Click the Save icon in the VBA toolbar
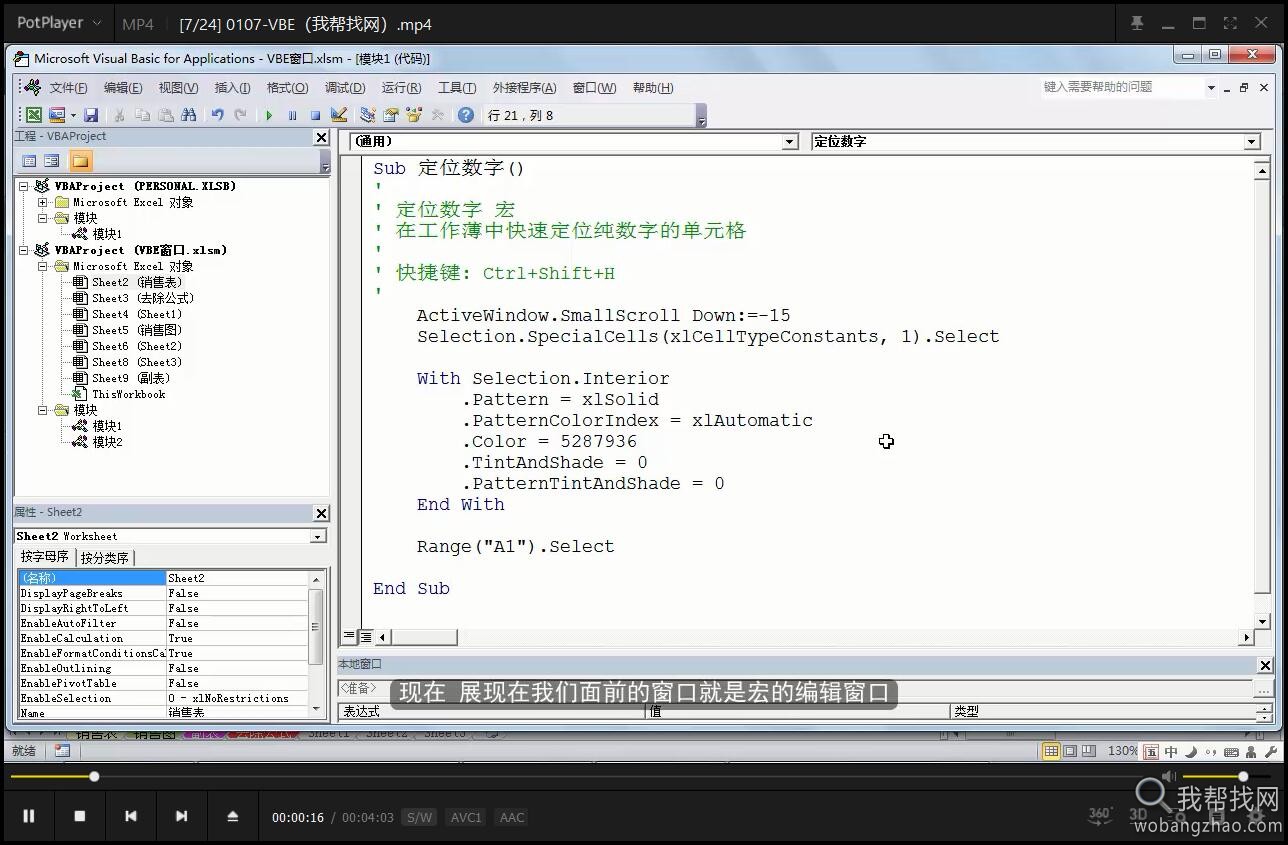This screenshot has width=1288, height=845. coord(91,115)
